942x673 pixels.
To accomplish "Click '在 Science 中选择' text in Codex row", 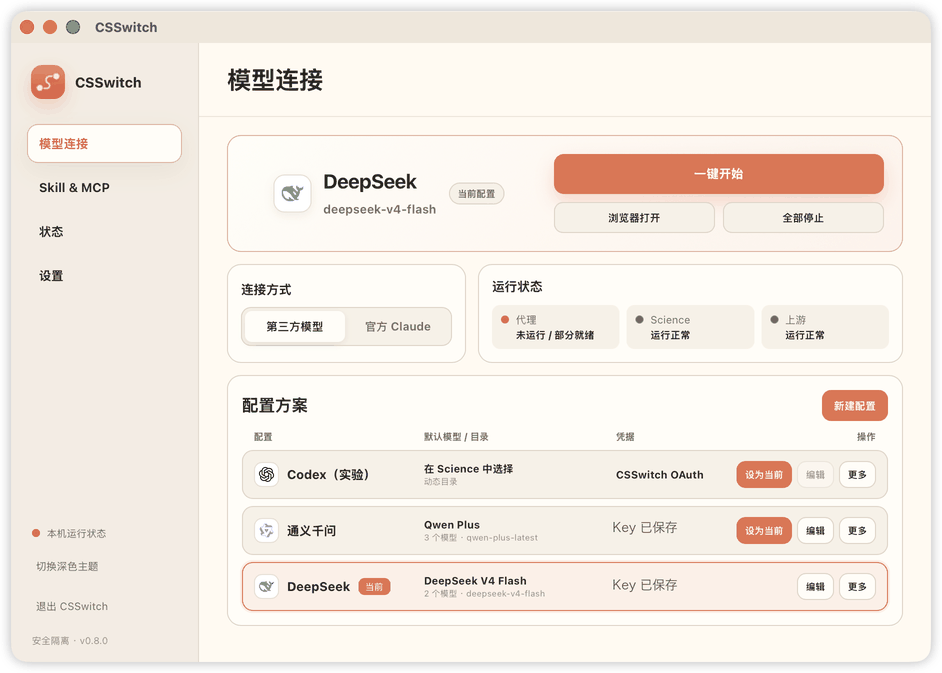I will 469,469.
